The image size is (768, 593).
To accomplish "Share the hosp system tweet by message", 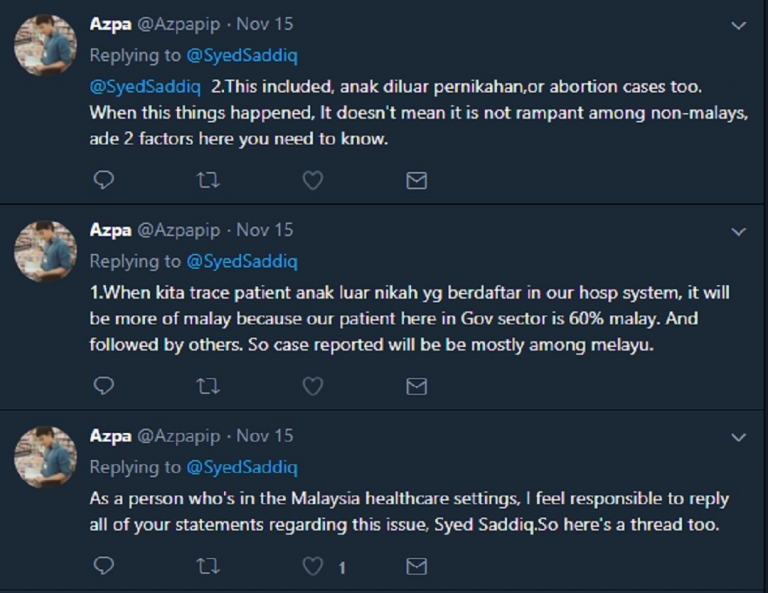I will click(416, 386).
